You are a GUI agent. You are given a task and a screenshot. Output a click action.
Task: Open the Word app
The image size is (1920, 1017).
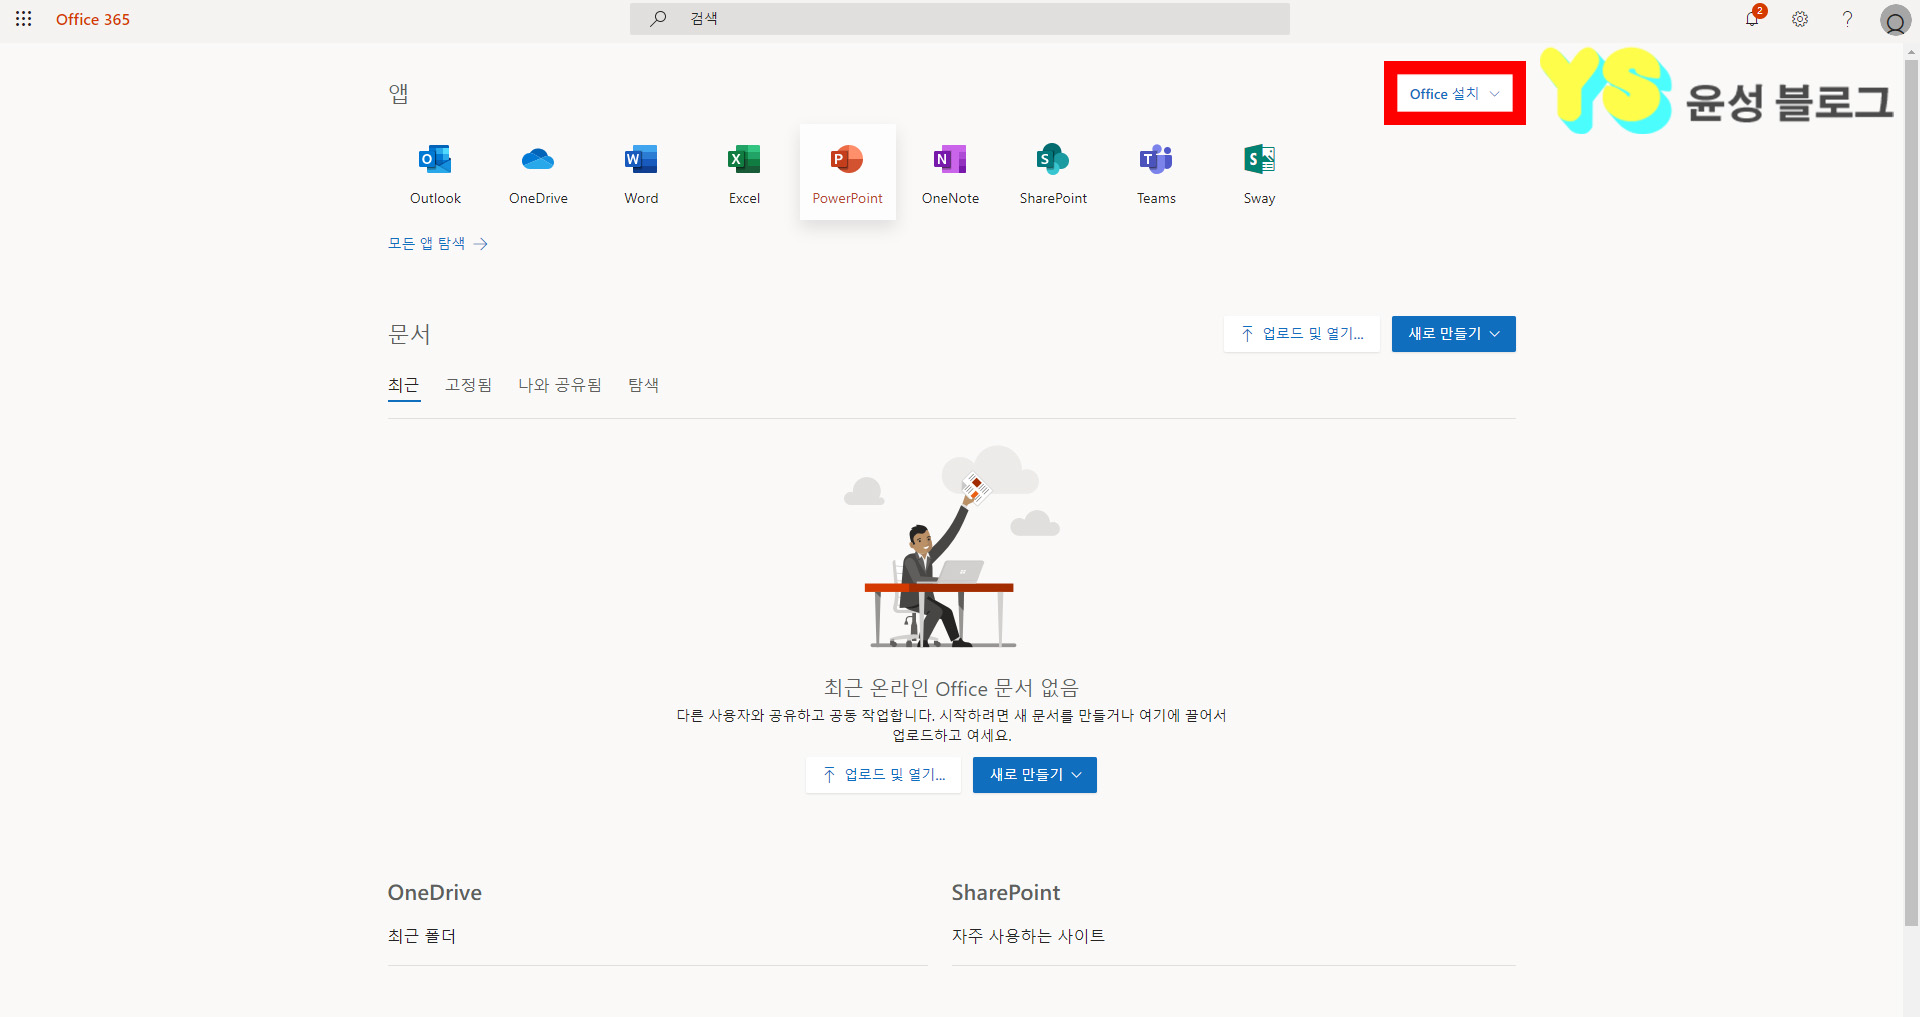pyautogui.click(x=641, y=172)
